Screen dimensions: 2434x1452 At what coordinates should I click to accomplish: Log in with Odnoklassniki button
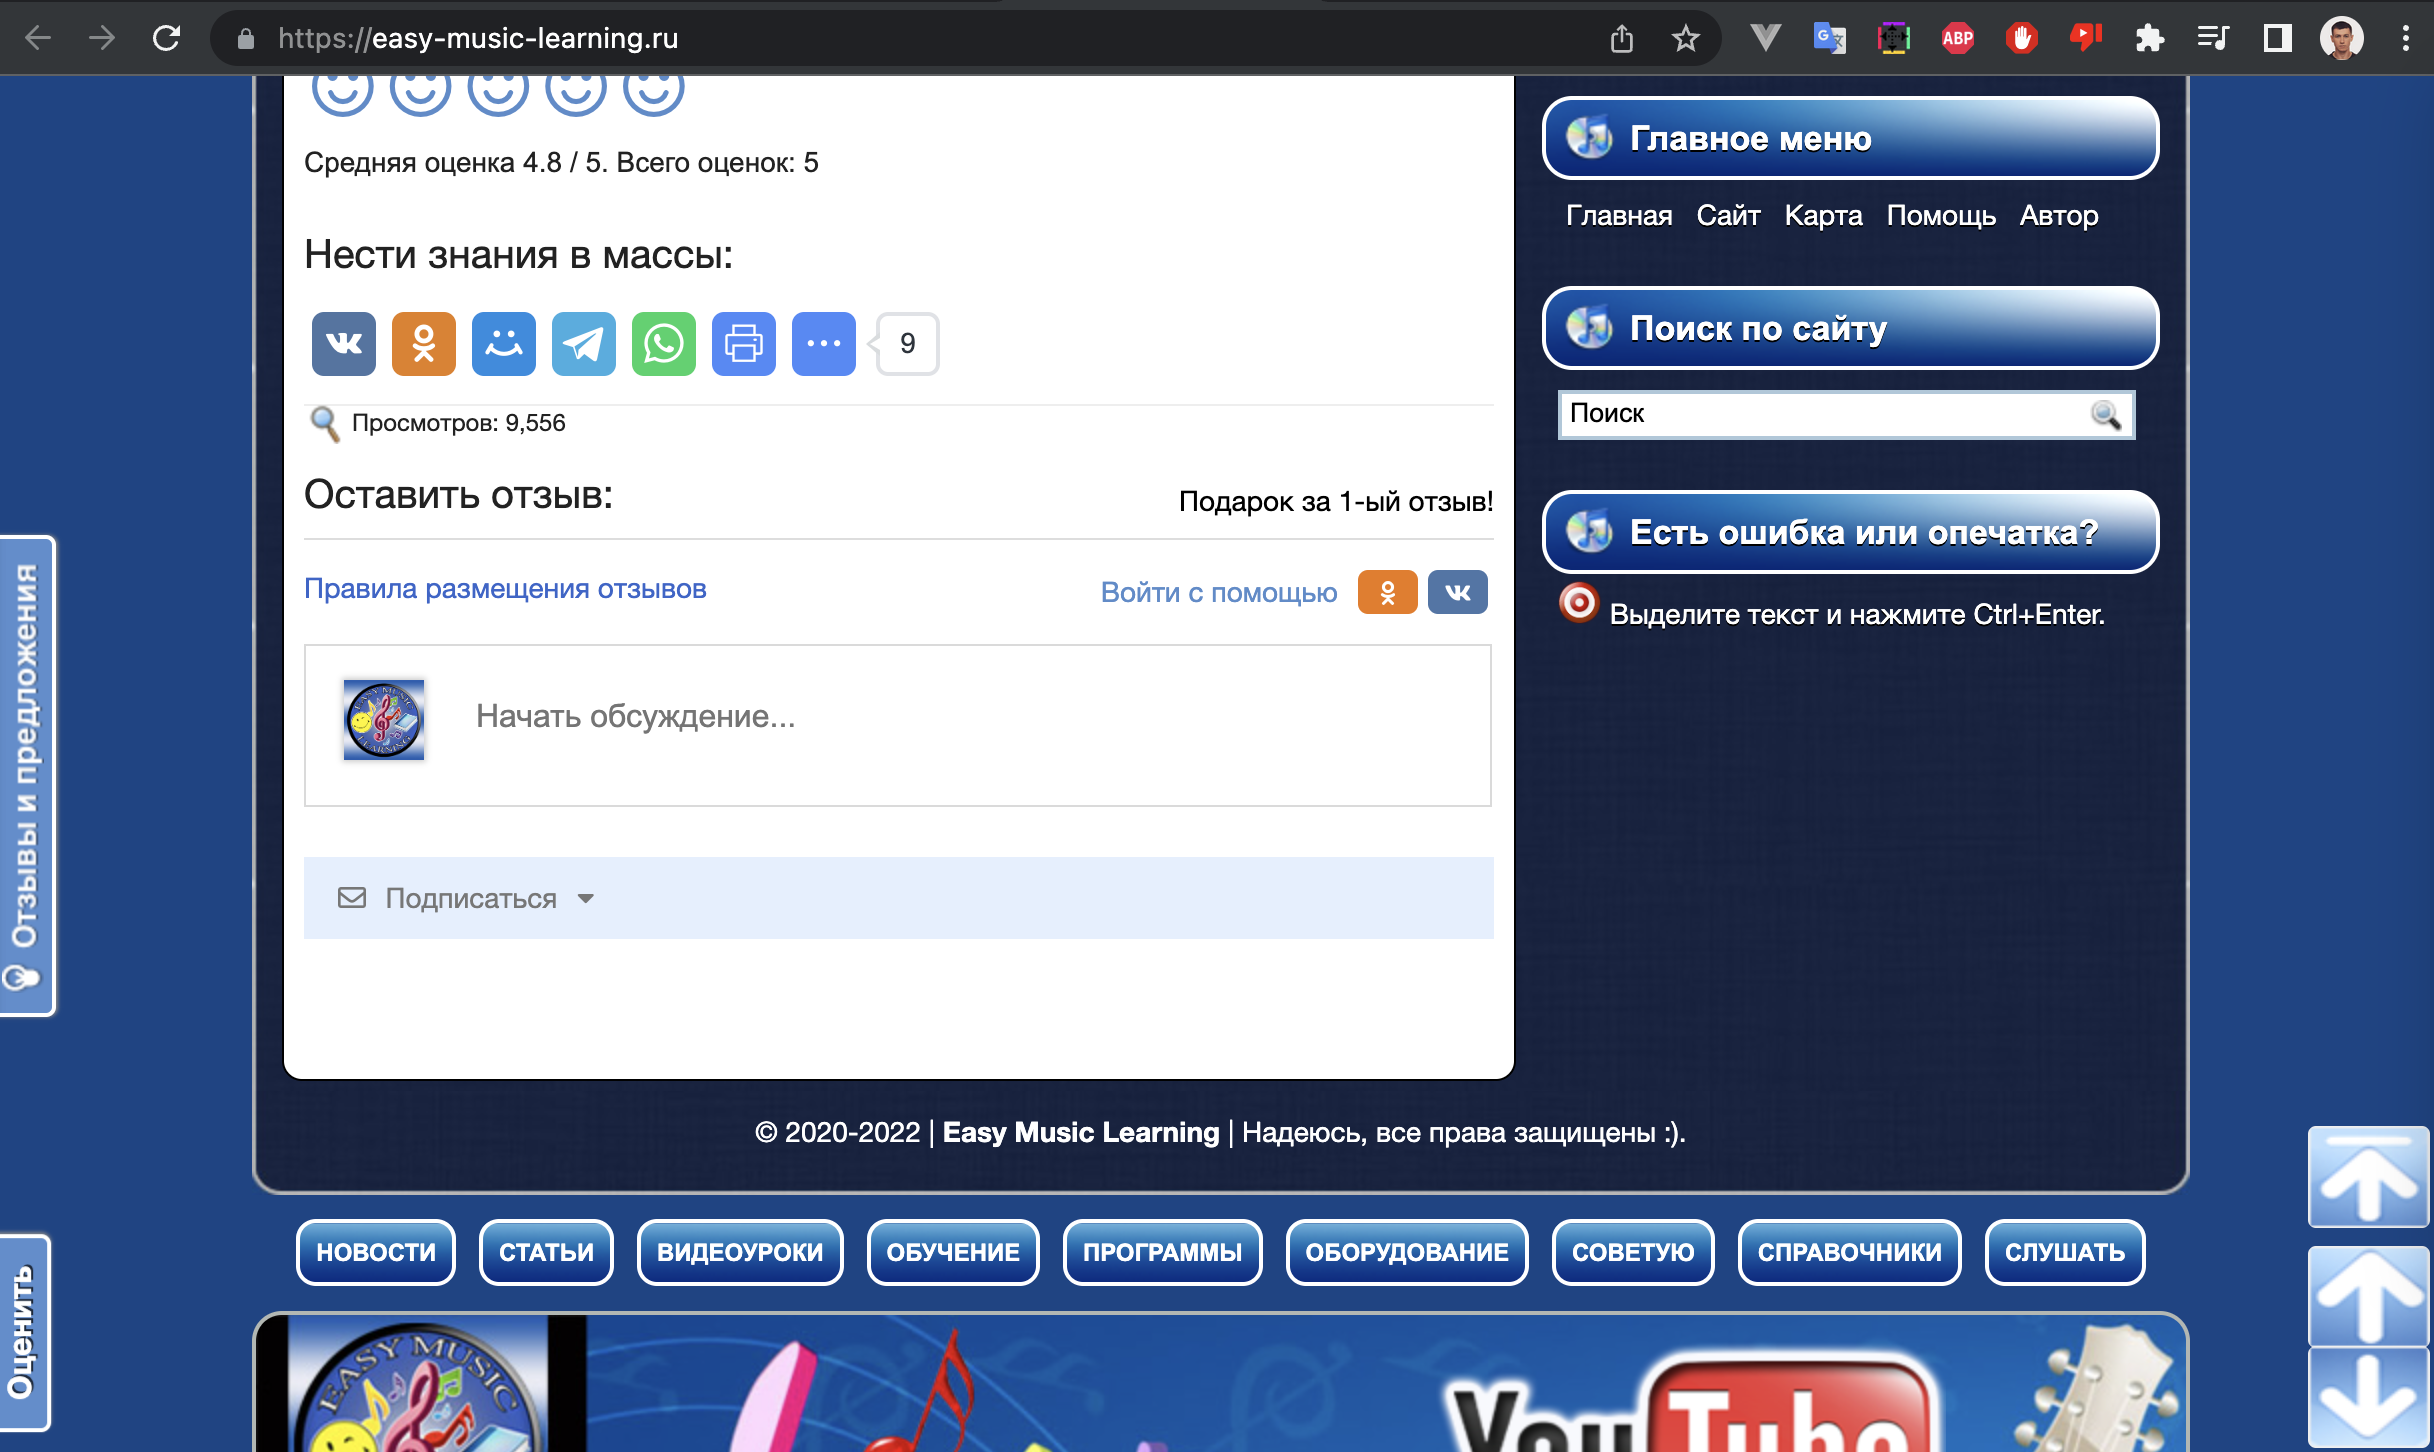click(x=1387, y=592)
